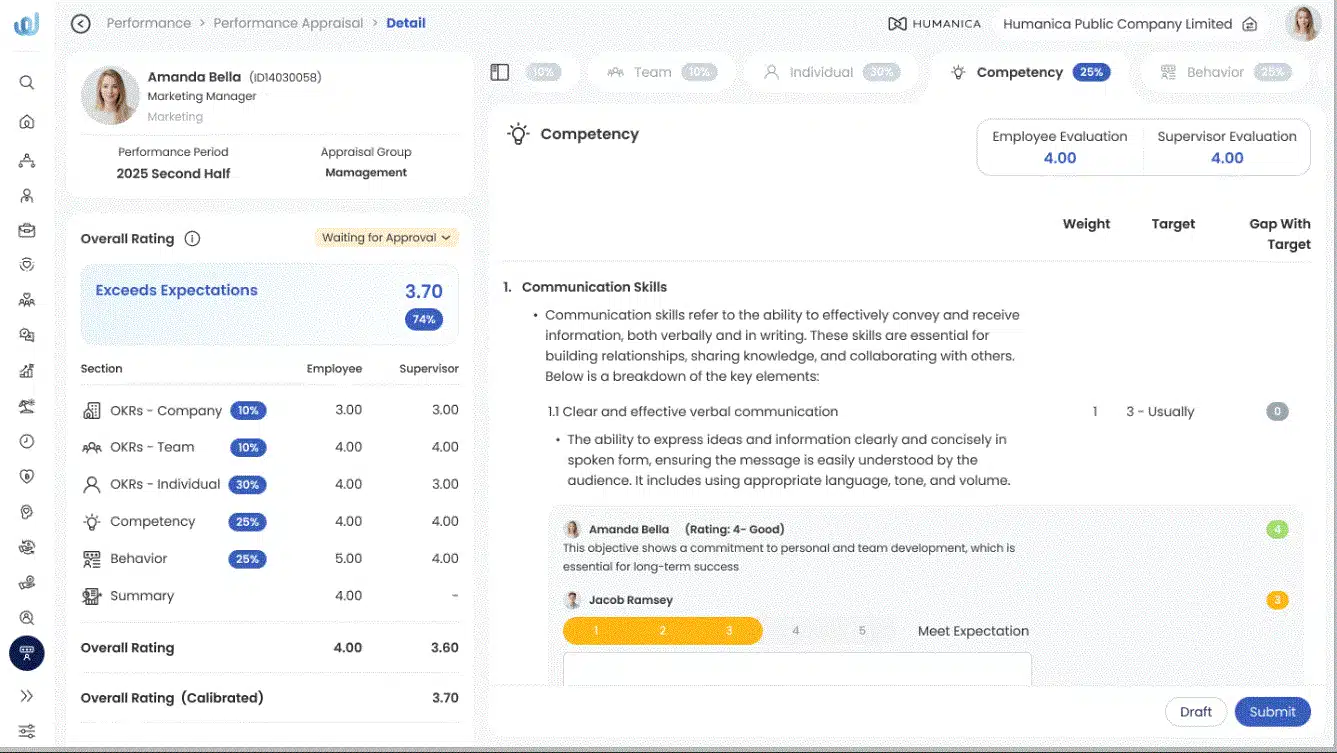The width and height of the screenshot is (1337, 753).
Task: Click Jacob Ramsey's orange rating scale bar
Action: [x=663, y=630]
